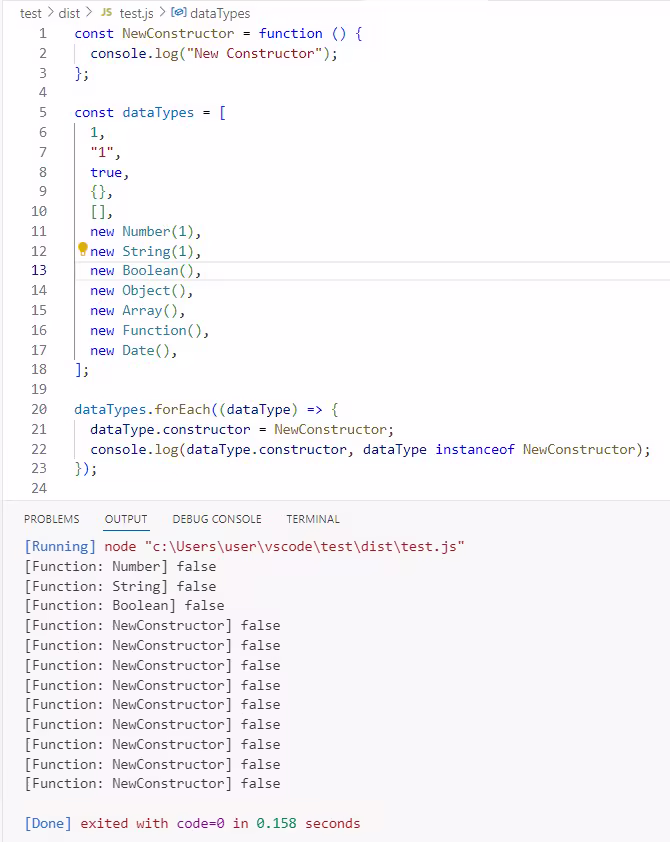Switch to the PROBLEMS panel tab

[x=51, y=519]
